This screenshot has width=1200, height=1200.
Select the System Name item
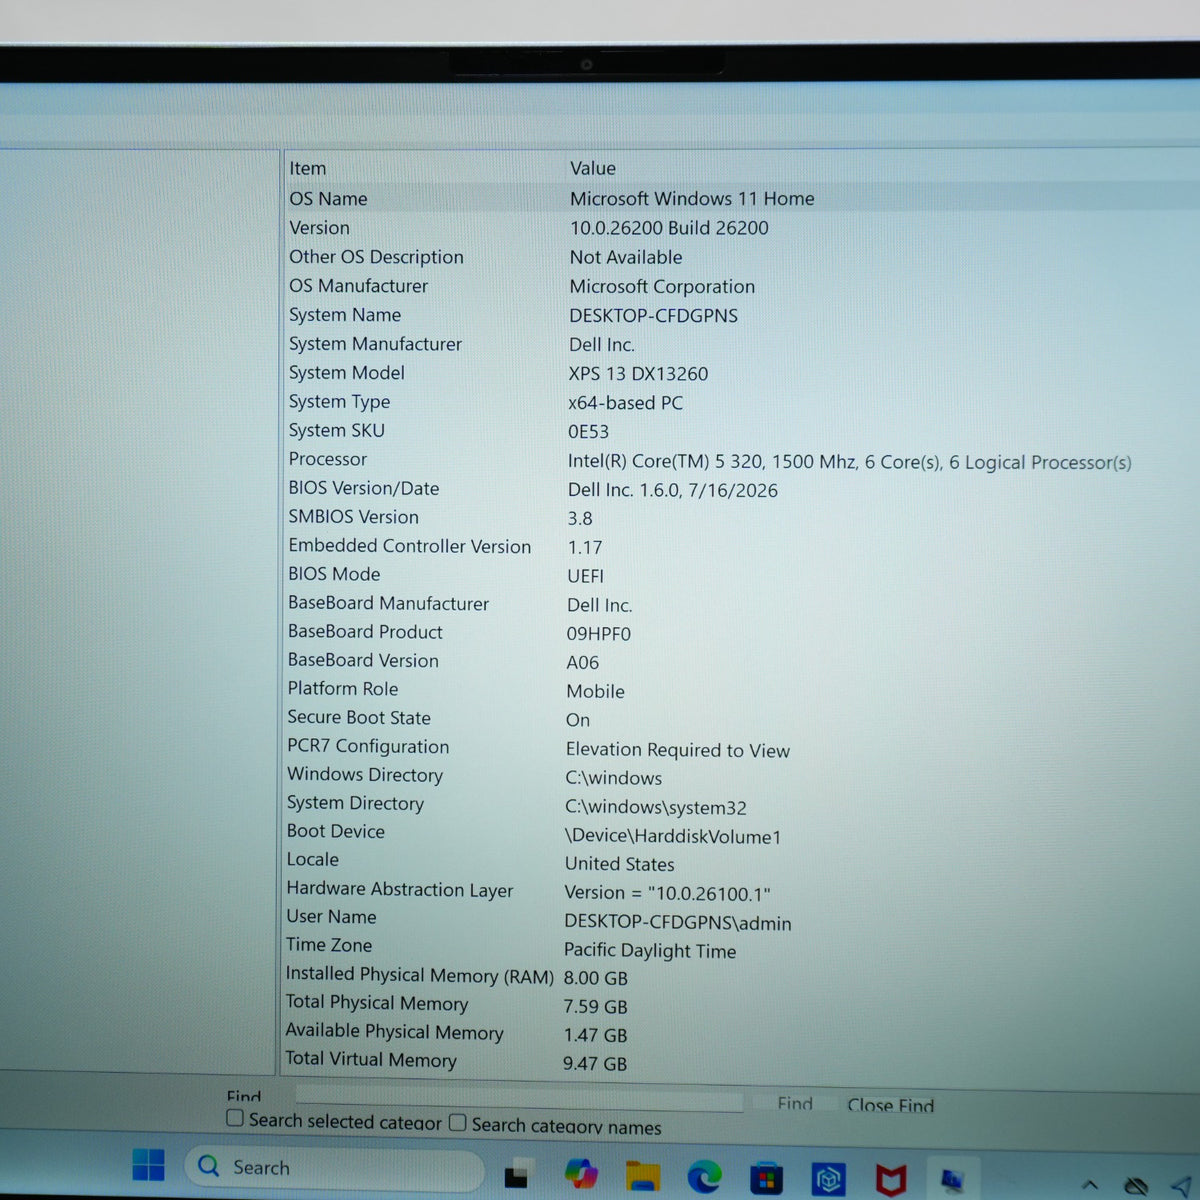pos(345,315)
